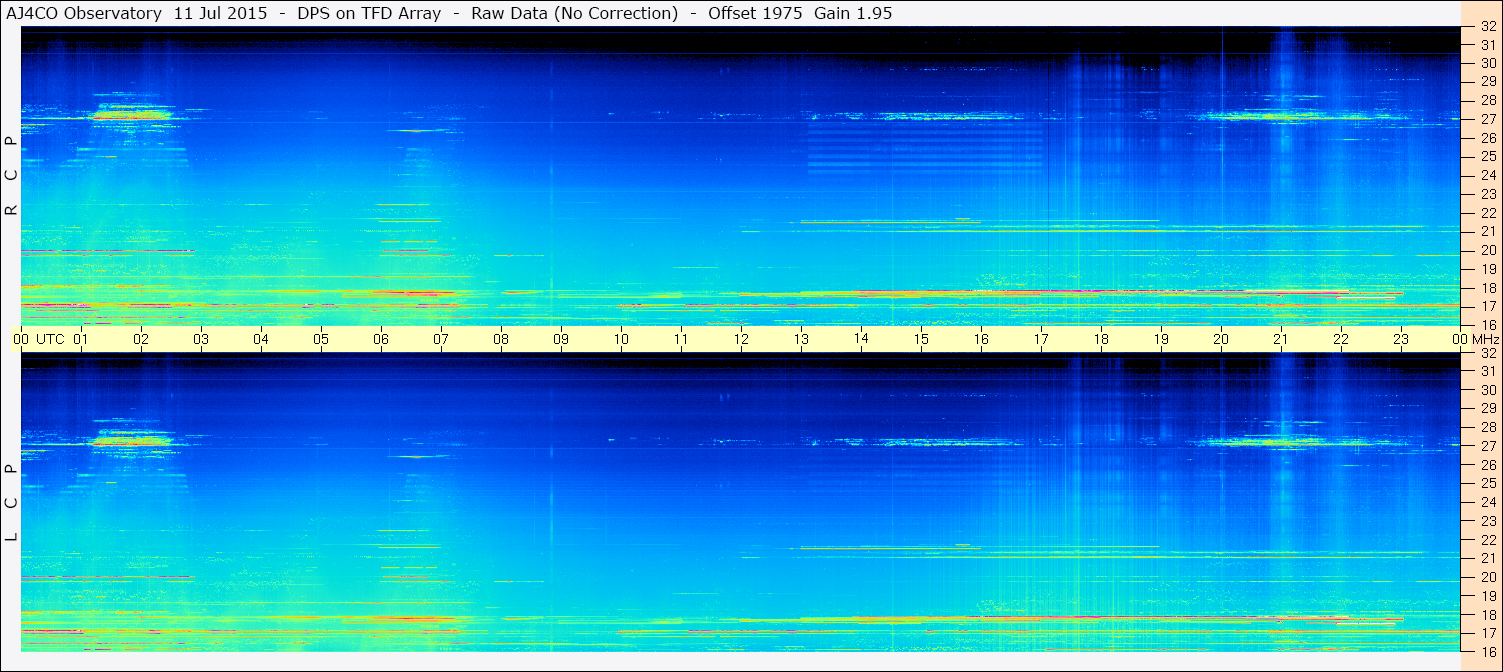
Task: Select the 19 hour marker on time axis
Action: (1161, 339)
